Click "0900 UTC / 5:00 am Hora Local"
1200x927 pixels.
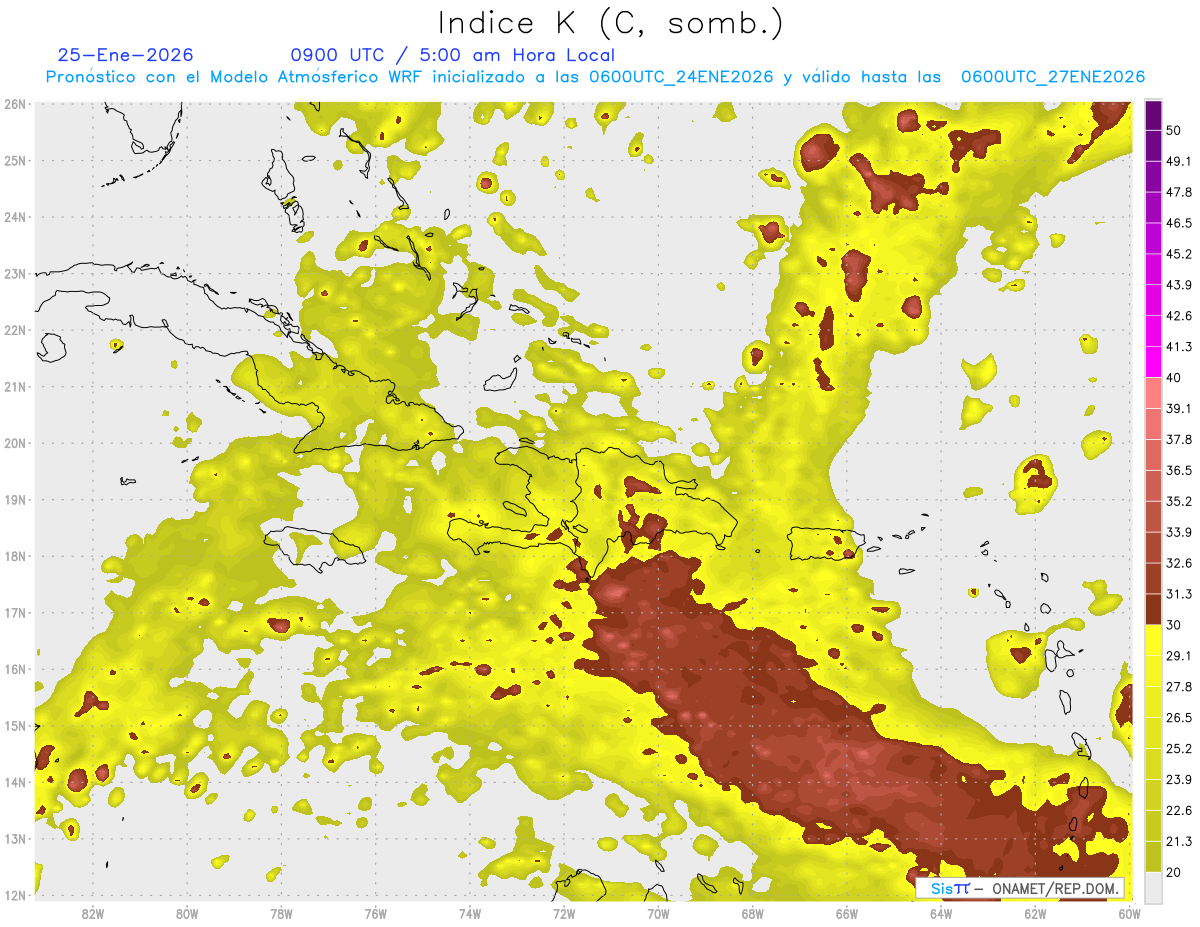(x=452, y=55)
